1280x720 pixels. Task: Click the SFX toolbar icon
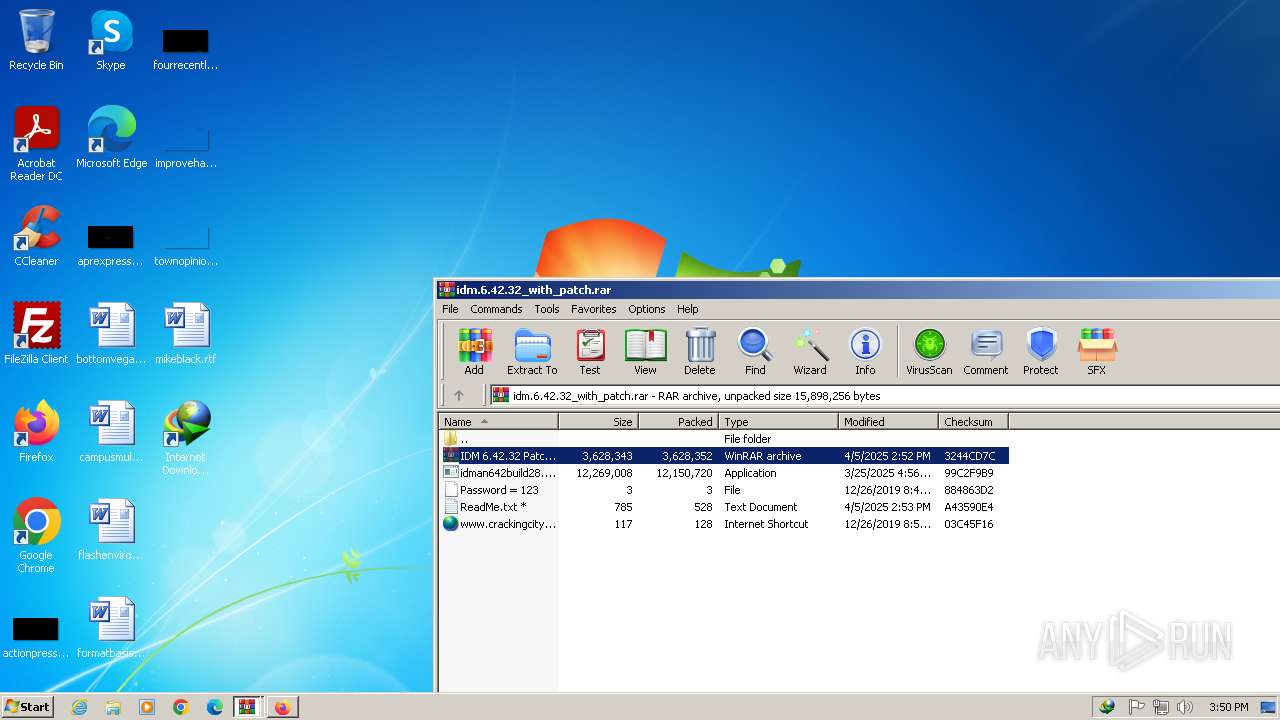pos(1097,352)
